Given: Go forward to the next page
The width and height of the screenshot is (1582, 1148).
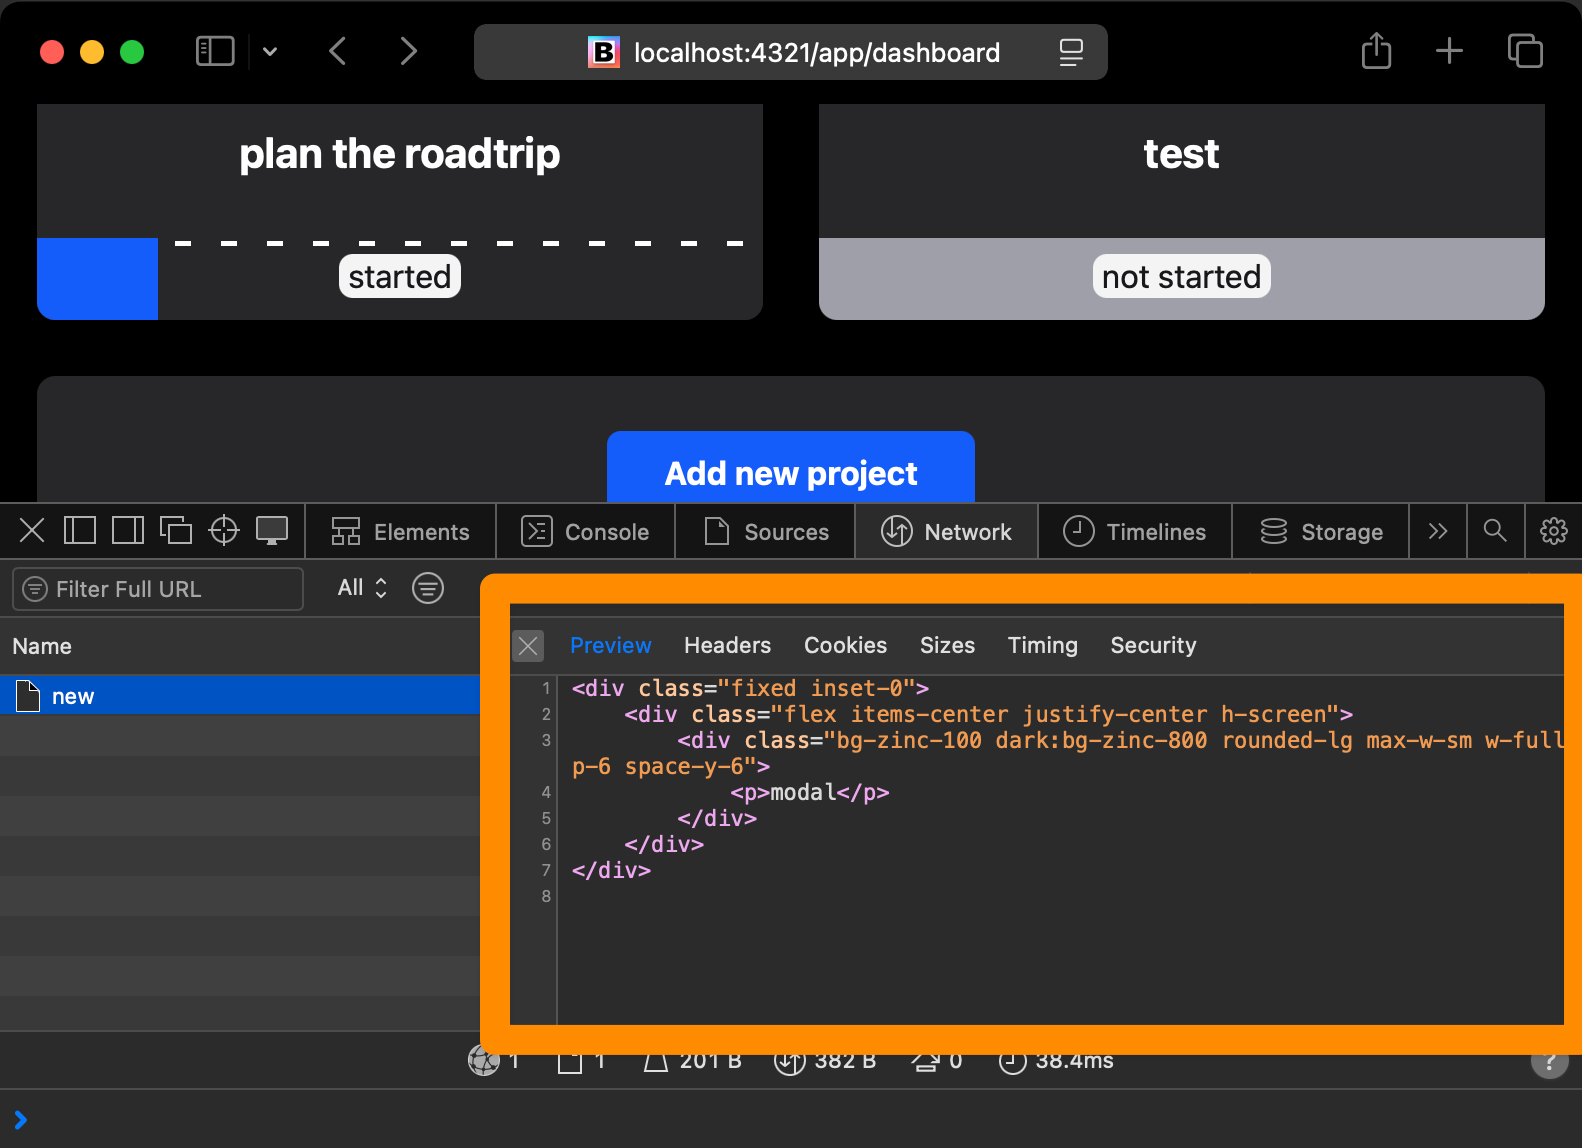Looking at the screenshot, I should pos(408,51).
